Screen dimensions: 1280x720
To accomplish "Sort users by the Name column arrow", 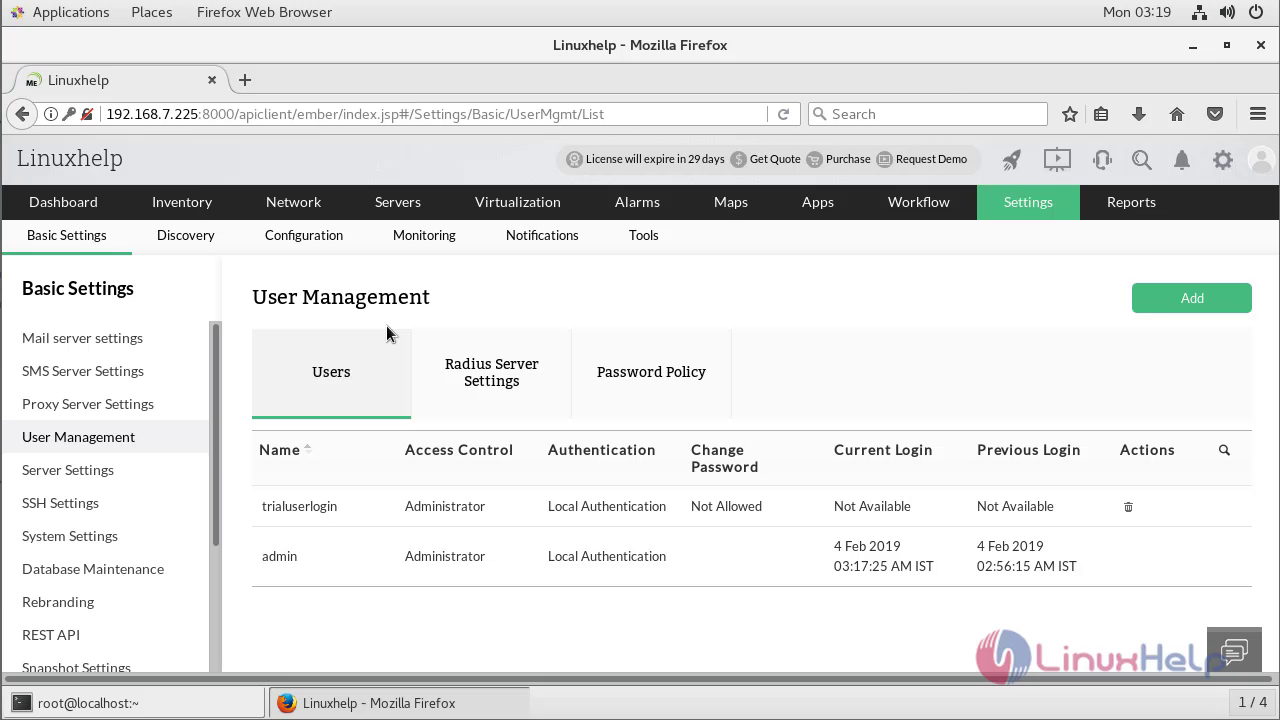I will coord(308,449).
